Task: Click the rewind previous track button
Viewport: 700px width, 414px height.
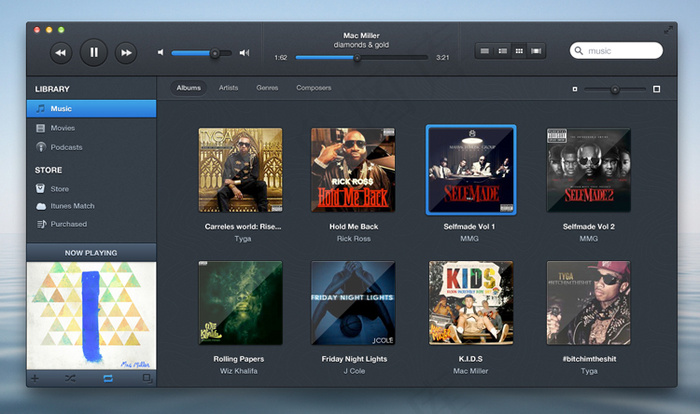Action: coord(60,53)
